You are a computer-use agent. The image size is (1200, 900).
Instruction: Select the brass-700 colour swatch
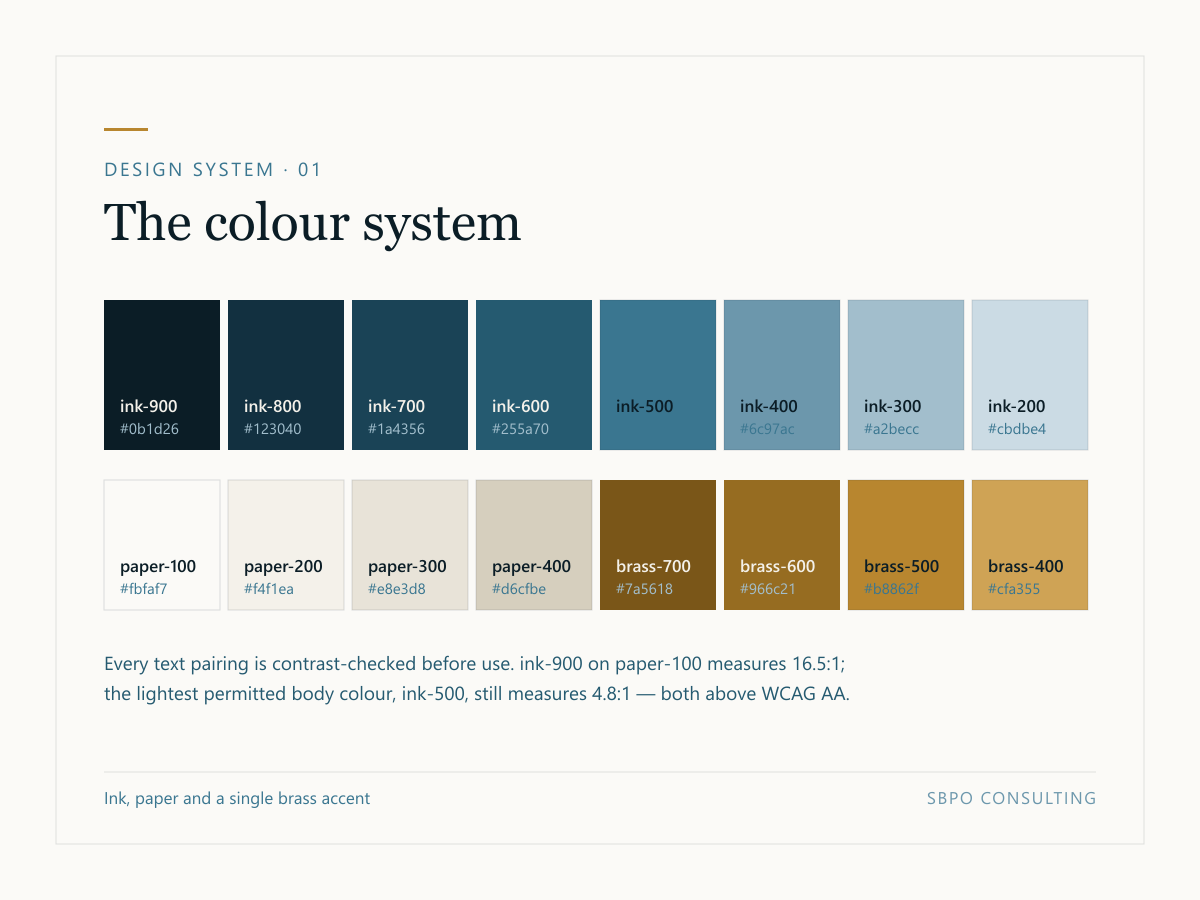658,545
